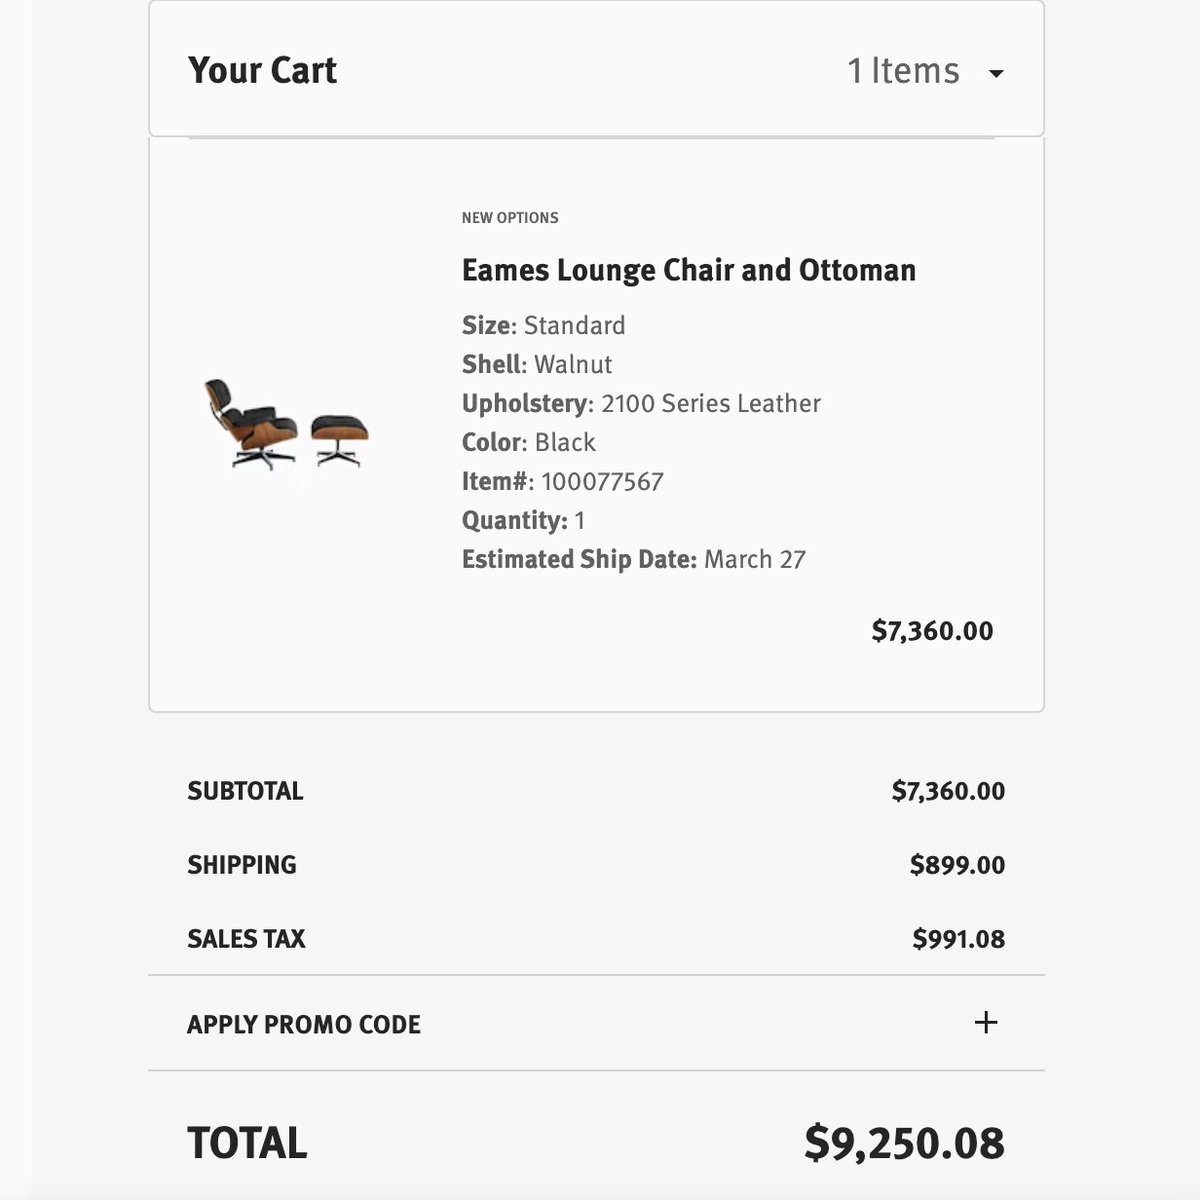Screen dimensions: 1200x1200
Task: Click the Apply Promo Code label
Action: pyautogui.click(x=303, y=1024)
